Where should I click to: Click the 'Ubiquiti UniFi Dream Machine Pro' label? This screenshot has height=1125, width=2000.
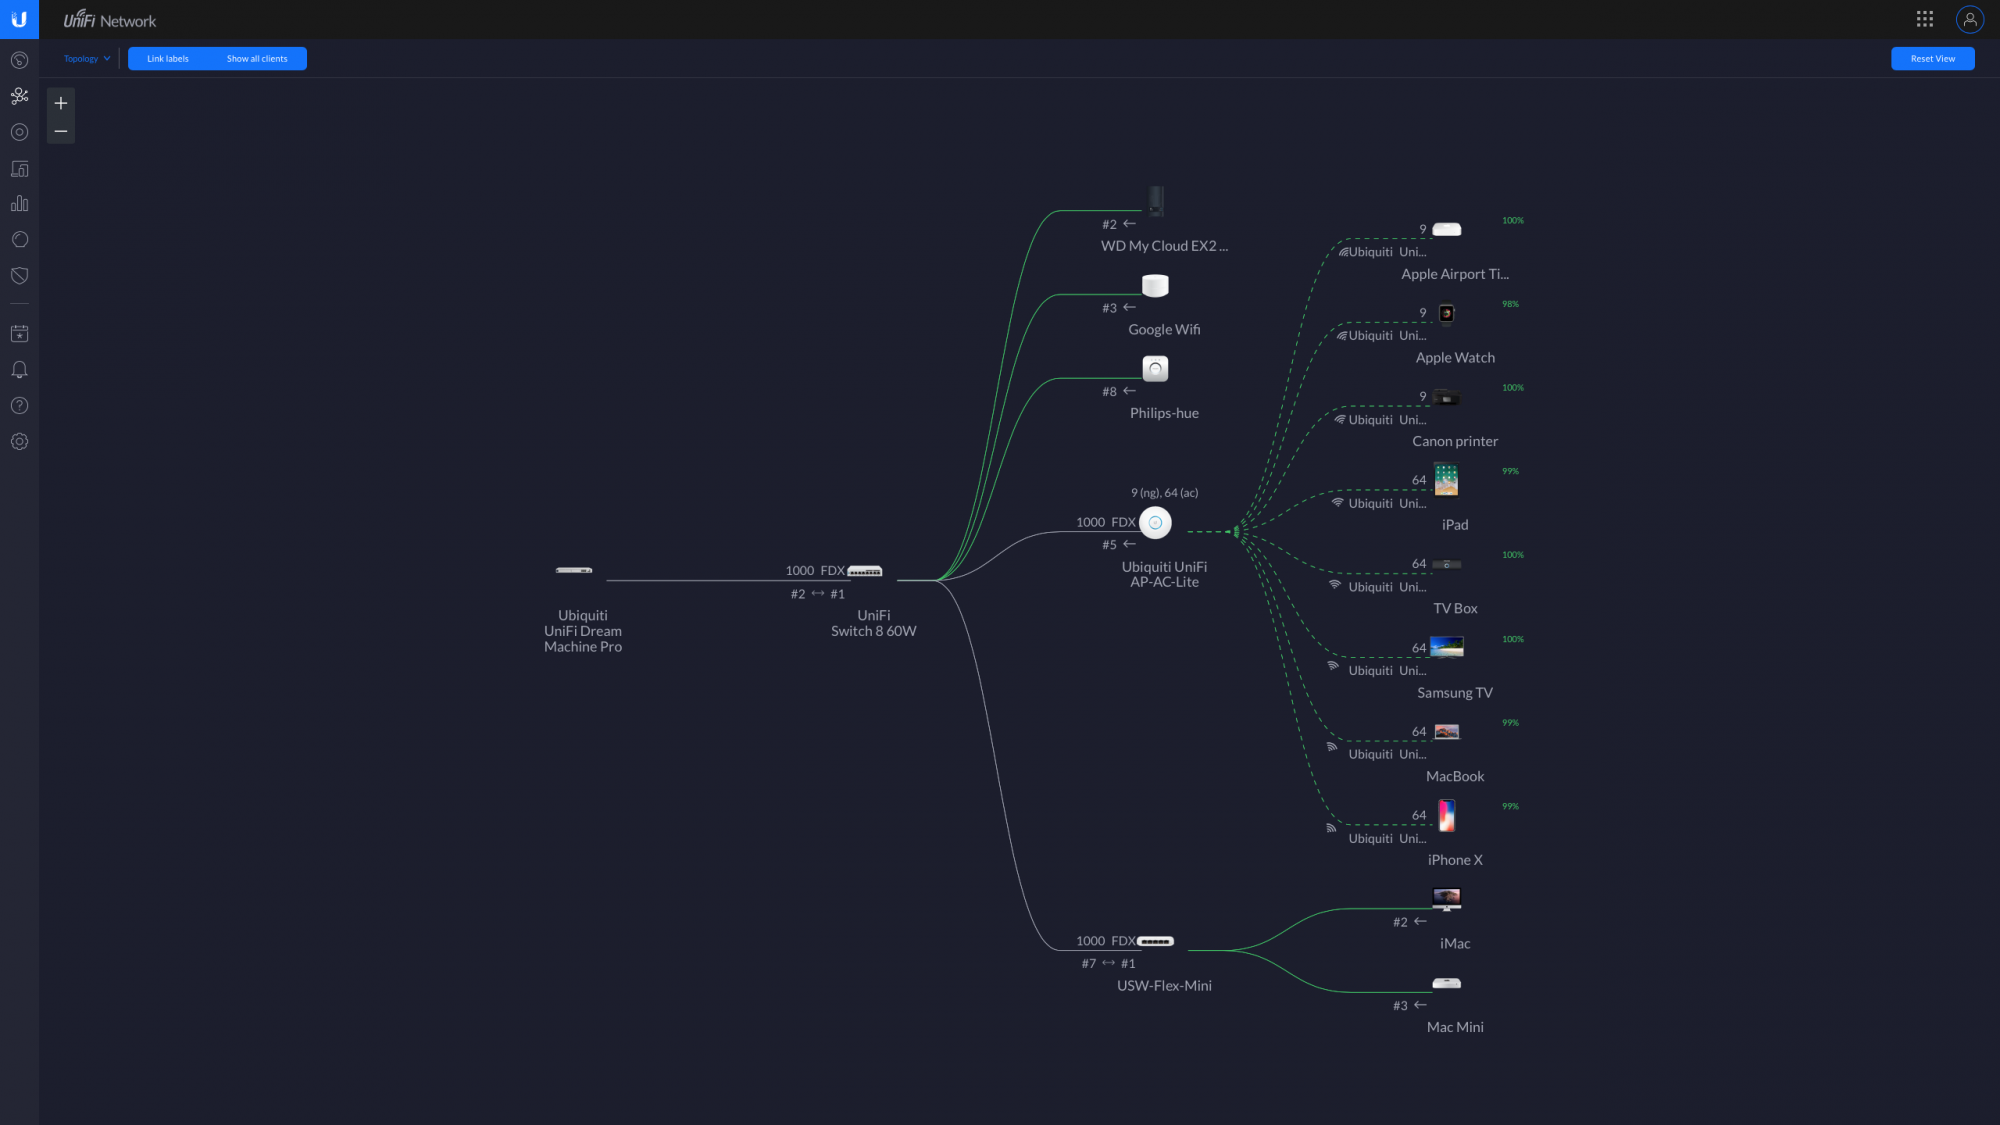pyautogui.click(x=583, y=631)
